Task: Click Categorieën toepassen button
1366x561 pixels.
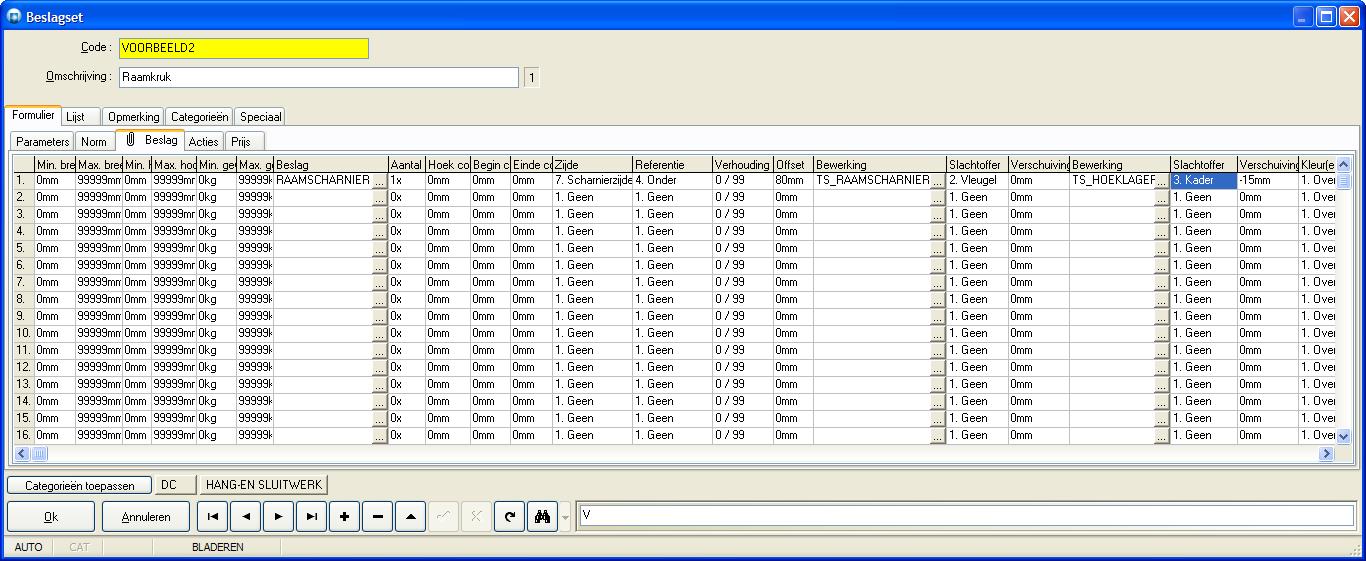Action: pyautogui.click(x=79, y=485)
